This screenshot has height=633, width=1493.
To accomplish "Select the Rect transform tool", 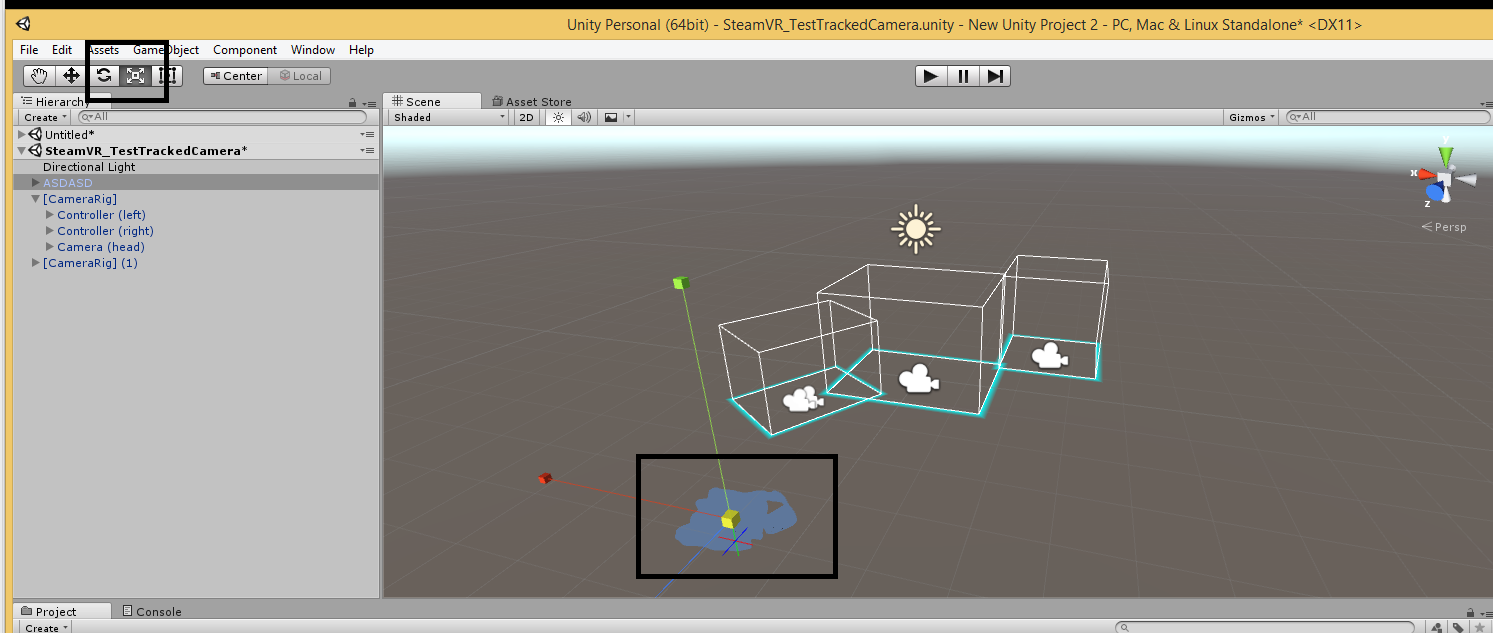I will click(167, 76).
